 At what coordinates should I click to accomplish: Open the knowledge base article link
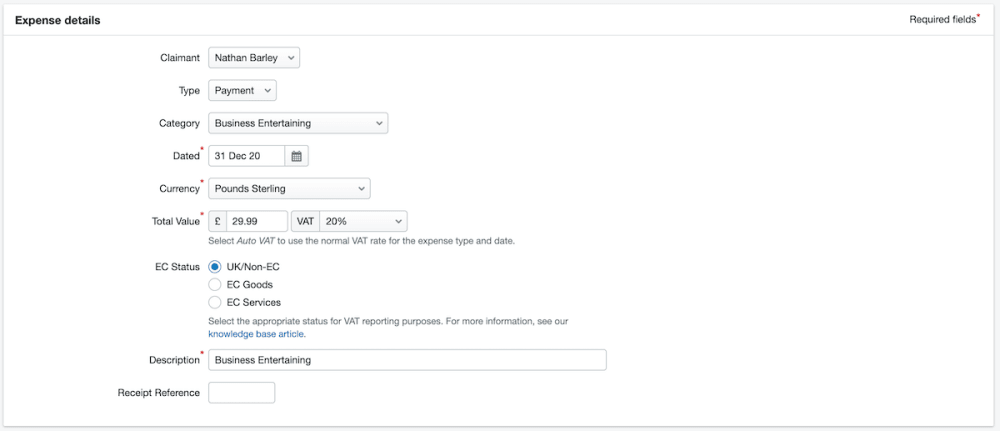(x=255, y=334)
